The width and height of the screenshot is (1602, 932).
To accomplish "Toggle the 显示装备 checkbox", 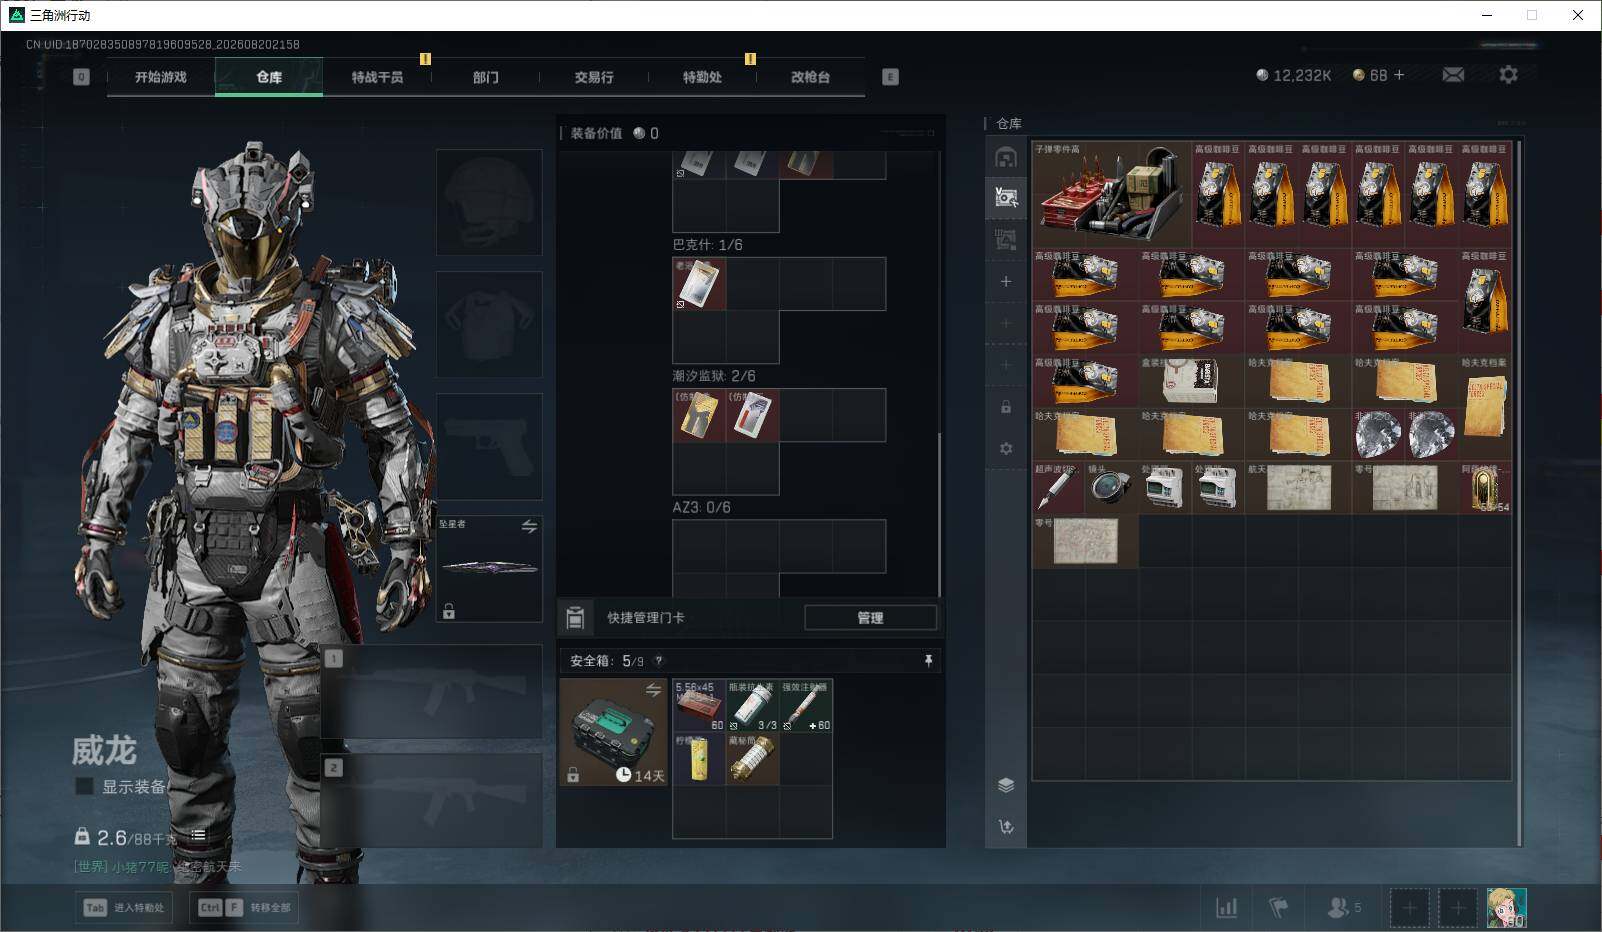I will 85,786.
